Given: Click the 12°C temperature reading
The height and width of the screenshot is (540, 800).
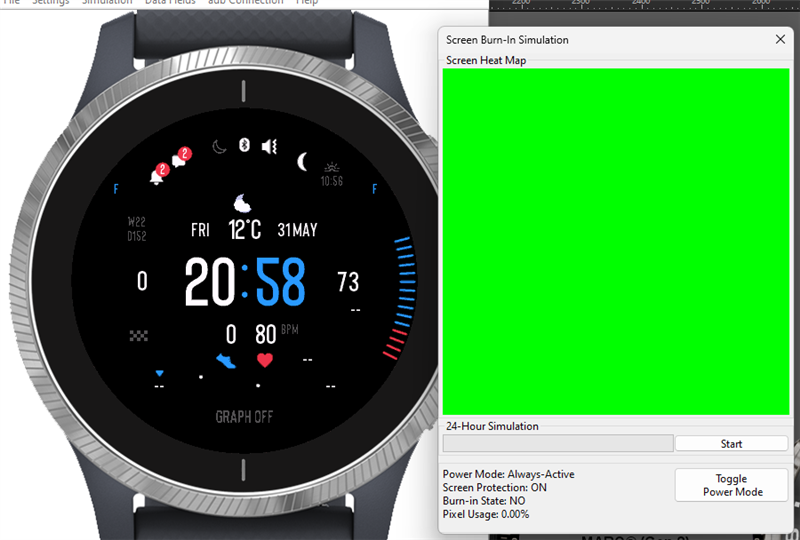Looking at the screenshot, I should [245, 230].
